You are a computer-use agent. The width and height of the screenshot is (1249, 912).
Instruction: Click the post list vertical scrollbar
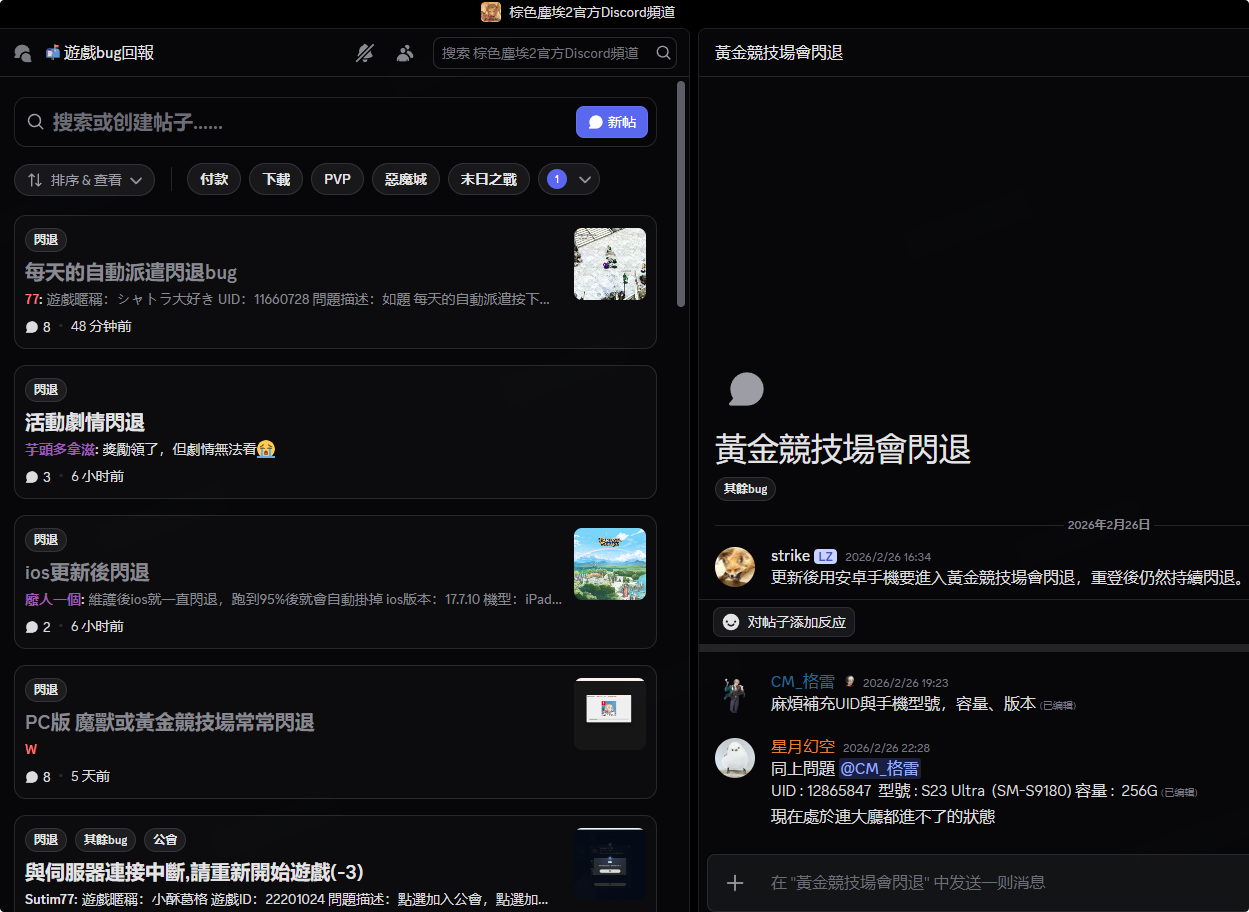[x=681, y=193]
